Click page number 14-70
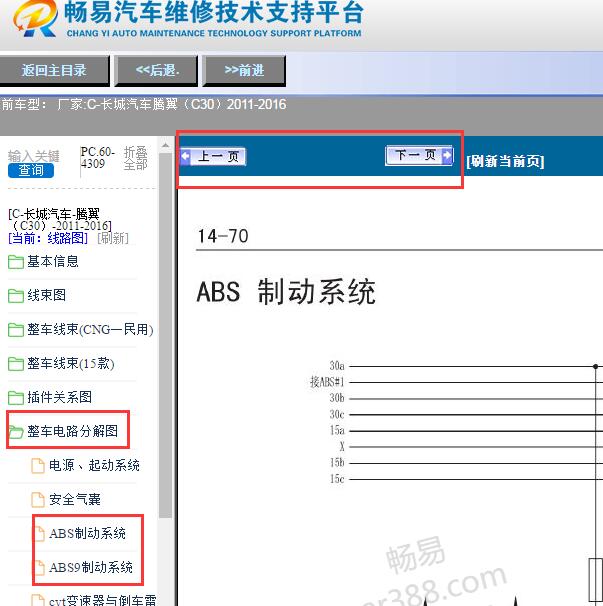Screen dimensions: 603x606 (x=223, y=236)
